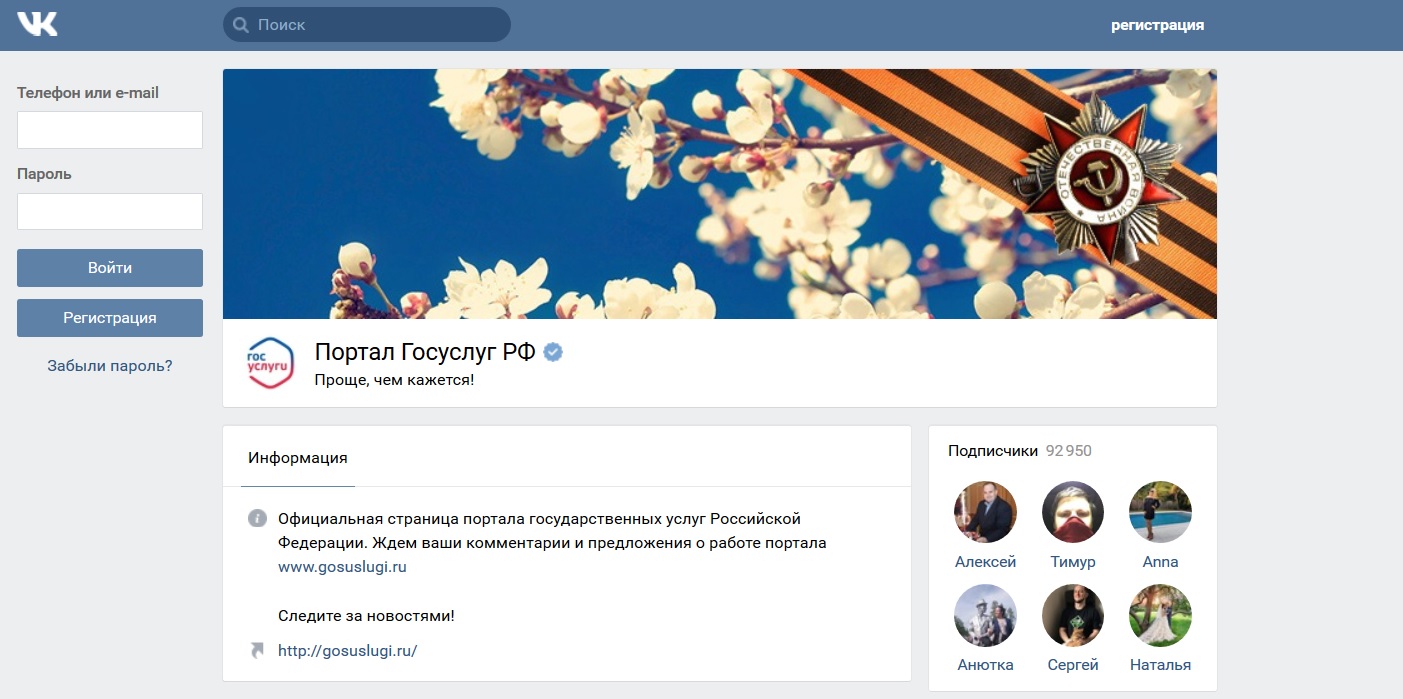Screen dimensions: 1403x699
Task: Click the Следите за новостями! text
Action: point(366,616)
